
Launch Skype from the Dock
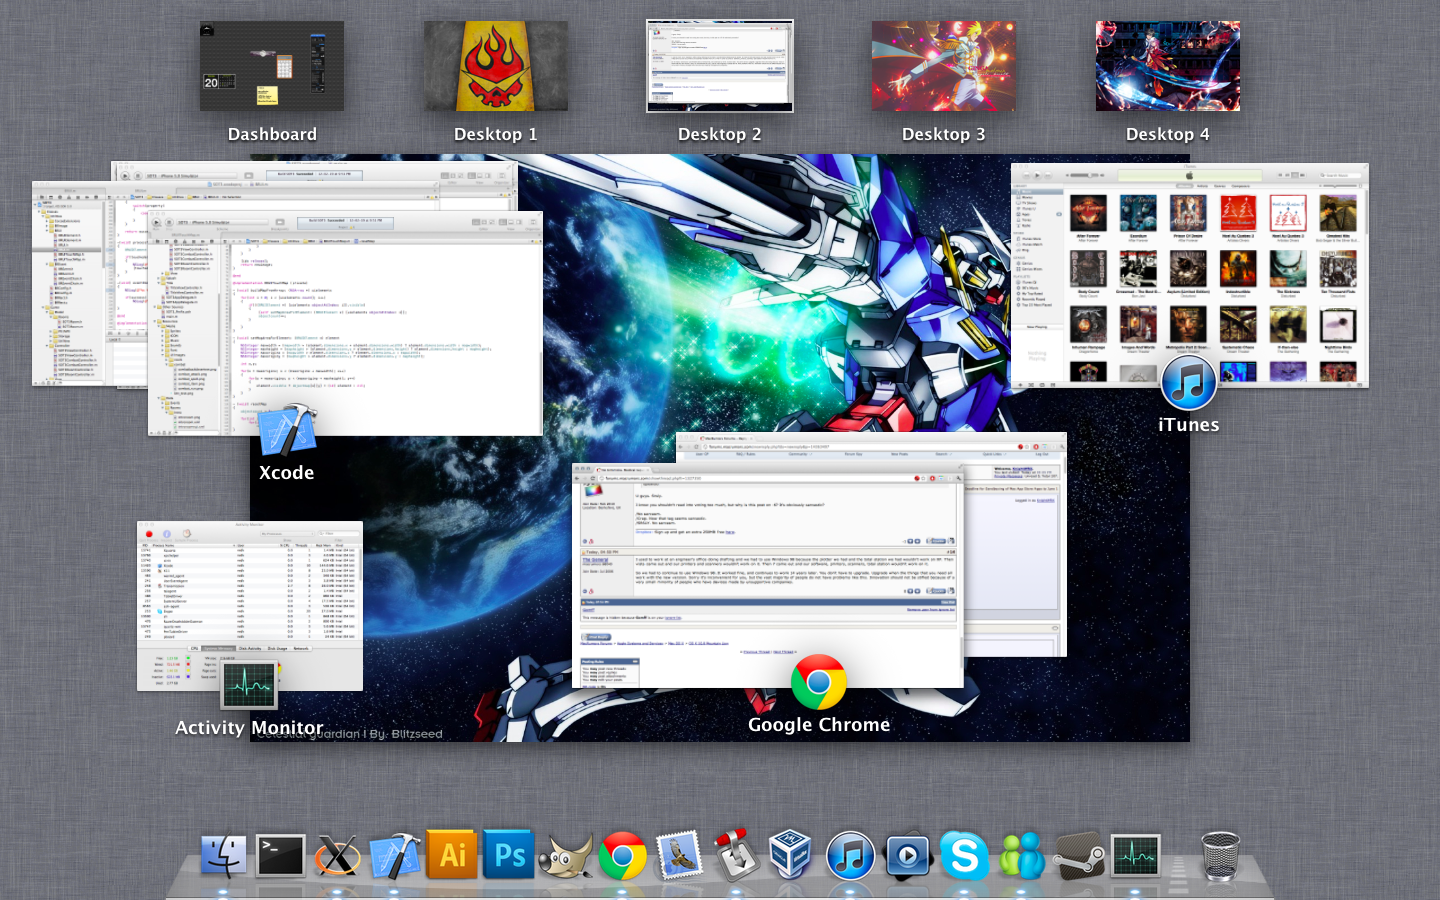965,857
